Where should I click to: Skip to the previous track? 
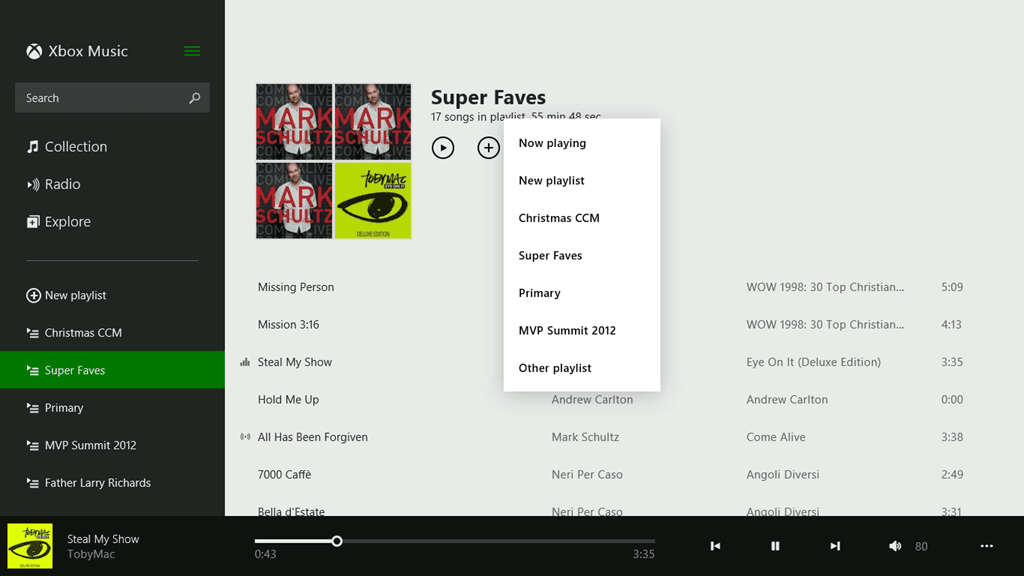click(x=715, y=546)
